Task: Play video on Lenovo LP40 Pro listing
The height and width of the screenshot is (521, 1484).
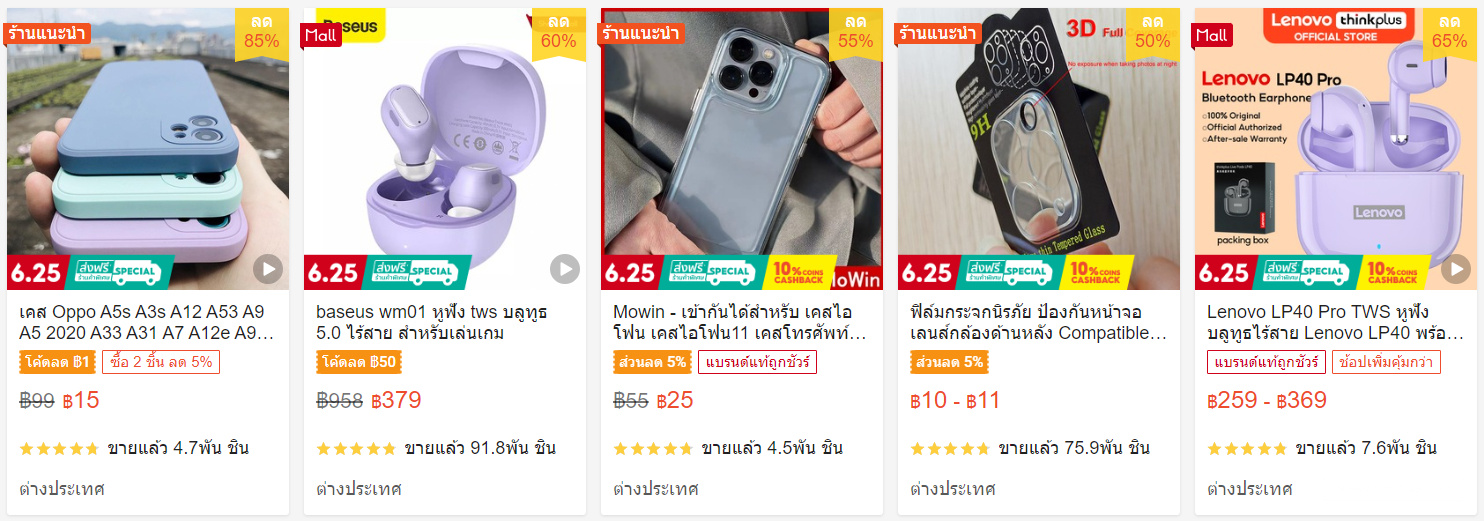Action: pyautogui.click(x=1456, y=269)
